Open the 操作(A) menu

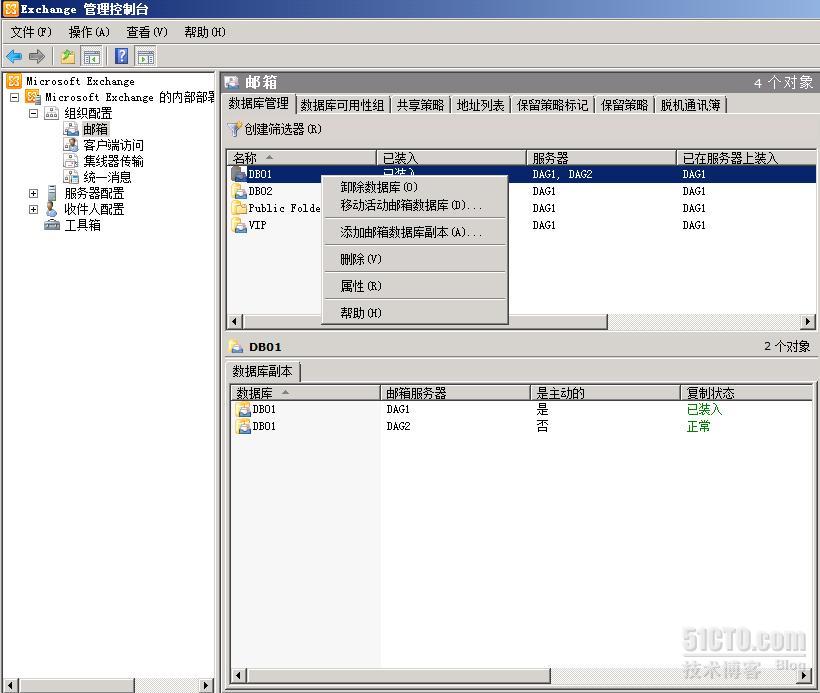[x=89, y=32]
